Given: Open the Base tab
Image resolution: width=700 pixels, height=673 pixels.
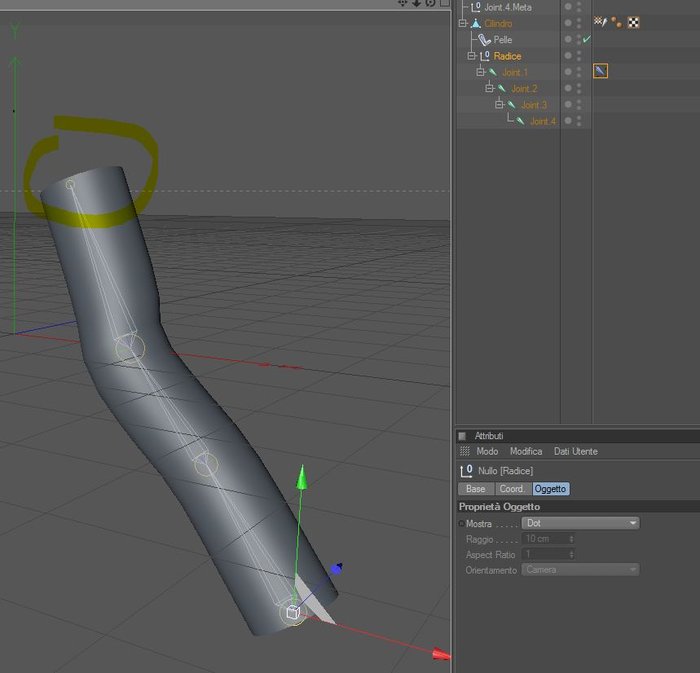Looking at the screenshot, I should tap(476, 489).
